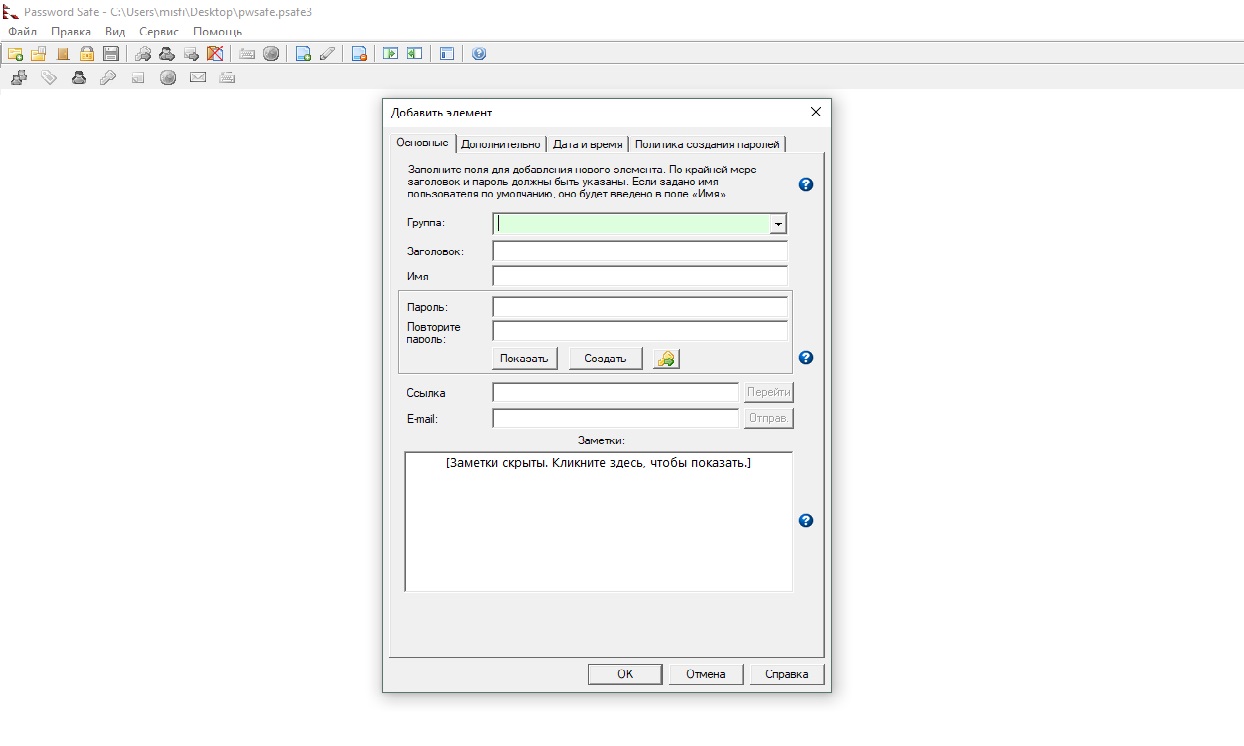Click the help icon beside the password section
This screenshot has width=1244, height=746.
click(806, 358)
